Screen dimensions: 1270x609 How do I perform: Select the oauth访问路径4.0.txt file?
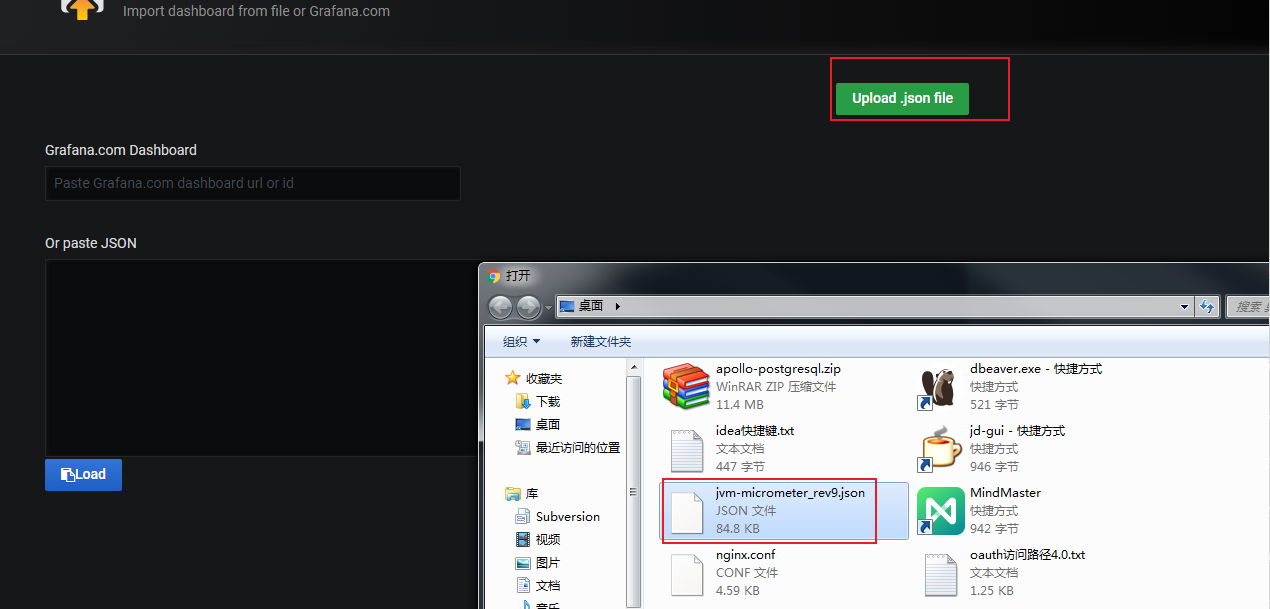1039,573
